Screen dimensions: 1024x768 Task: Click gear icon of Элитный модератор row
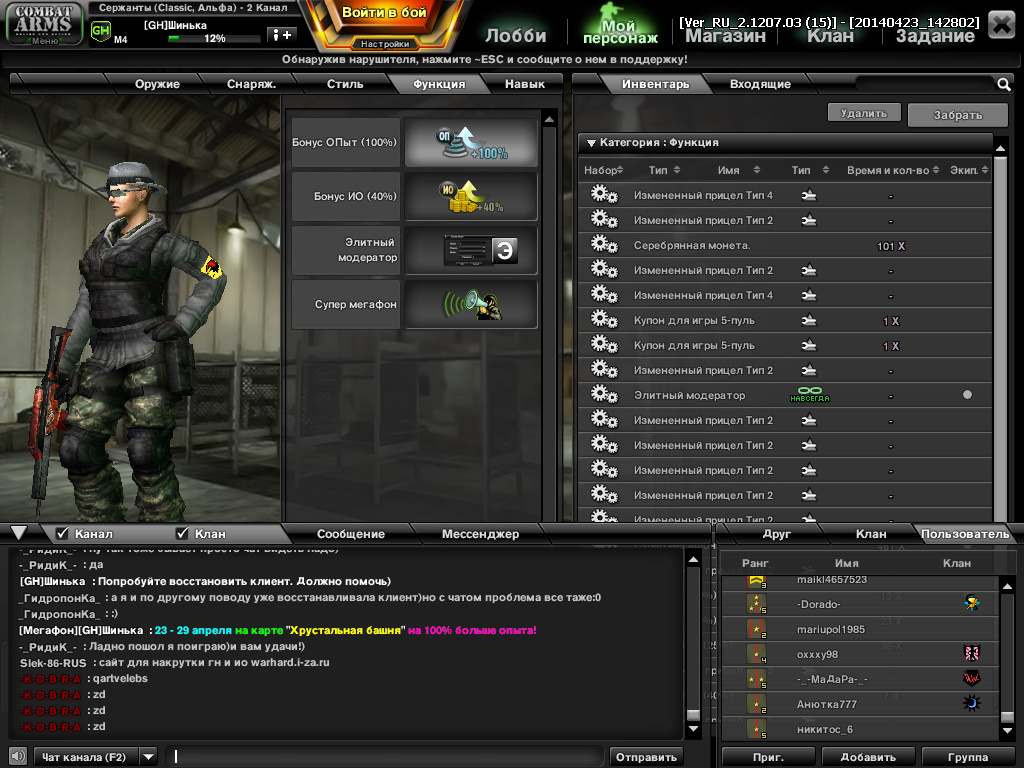[x=604, y=394]
